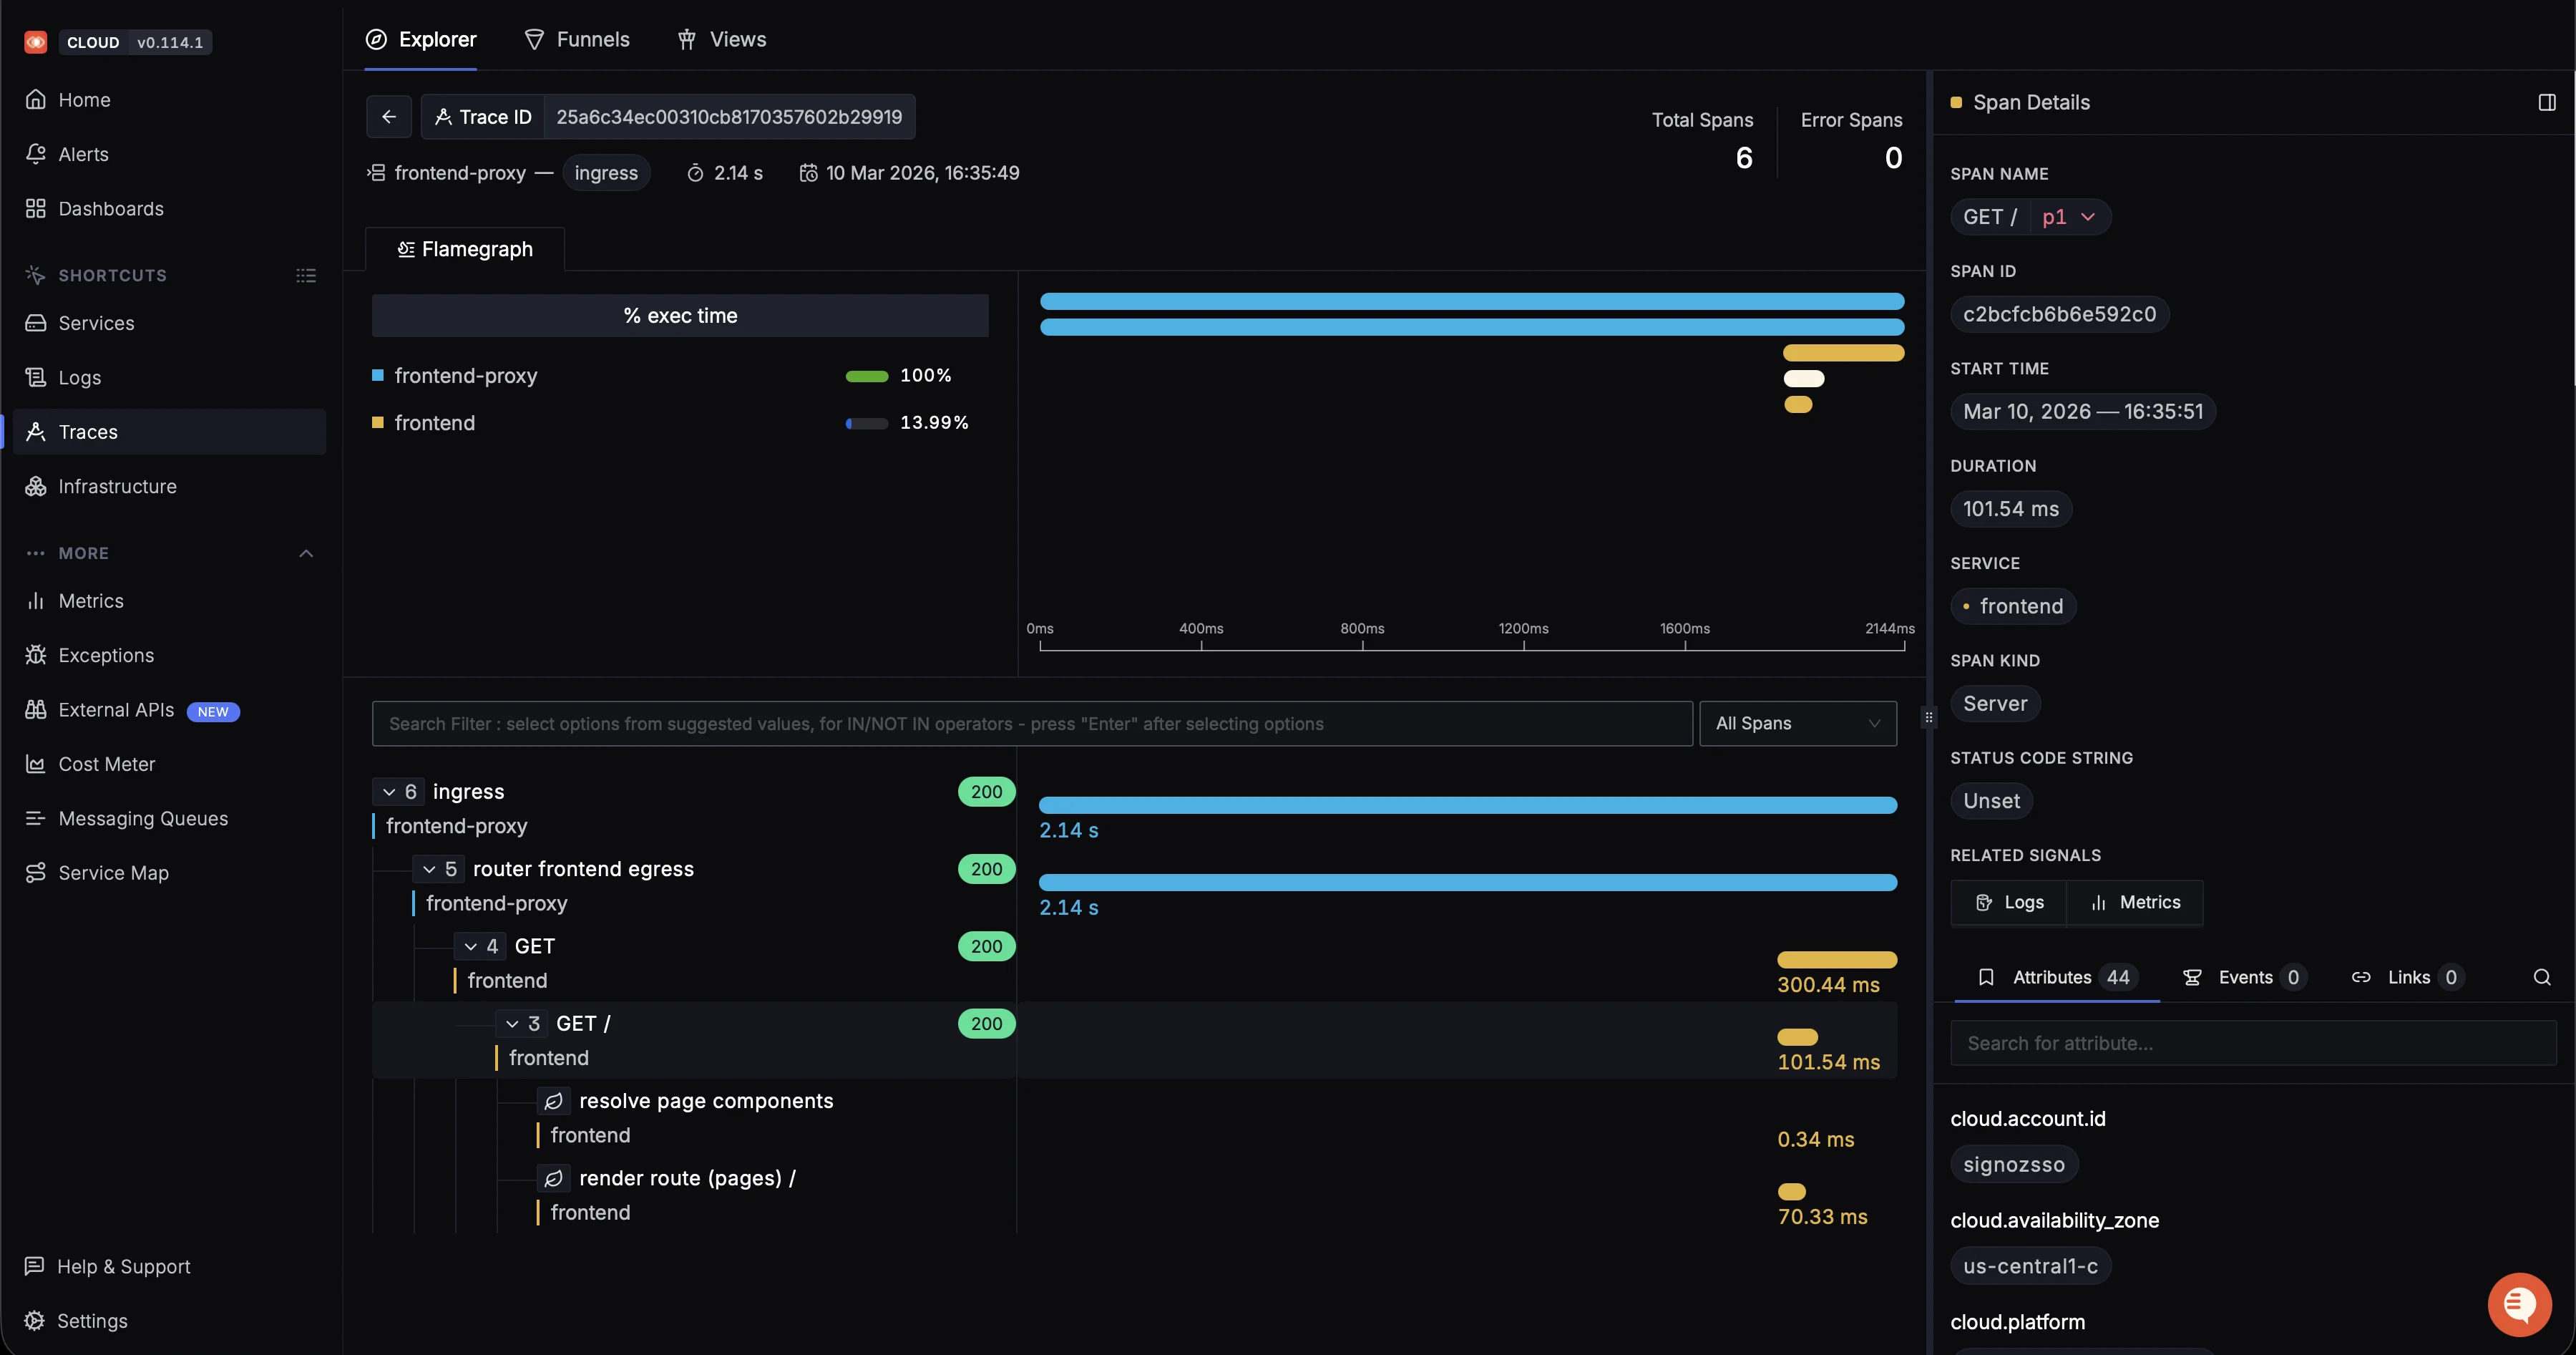Open the Services list
The width and height of the screenshot is (2576, 1355).
pos(95,323)
